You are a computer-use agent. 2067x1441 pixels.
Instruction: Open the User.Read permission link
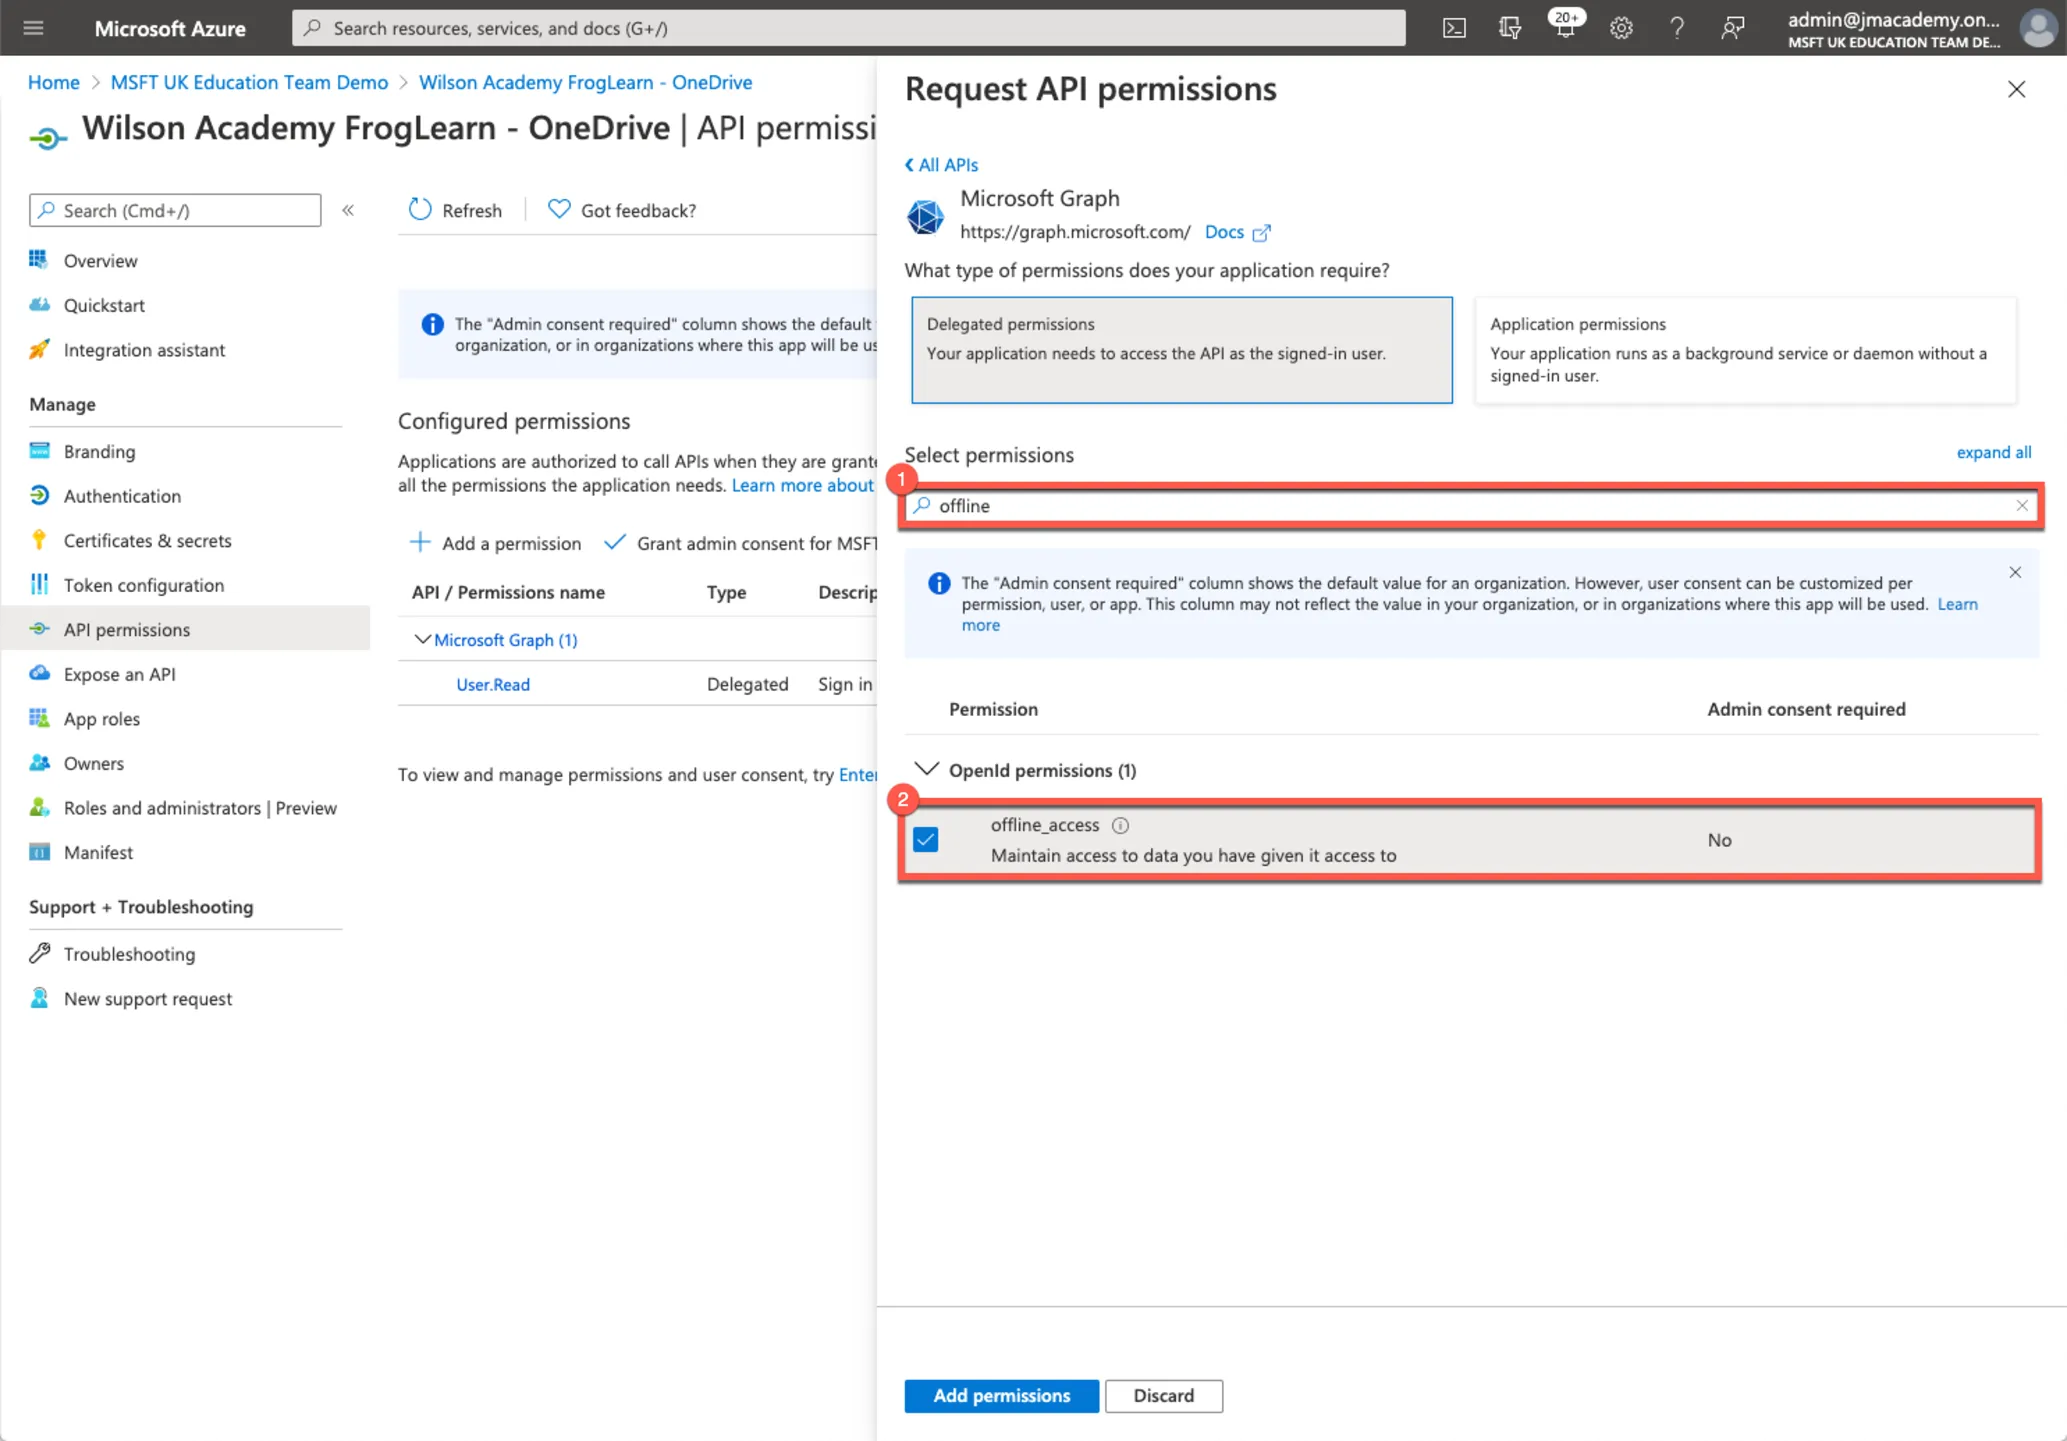point(493,684)
